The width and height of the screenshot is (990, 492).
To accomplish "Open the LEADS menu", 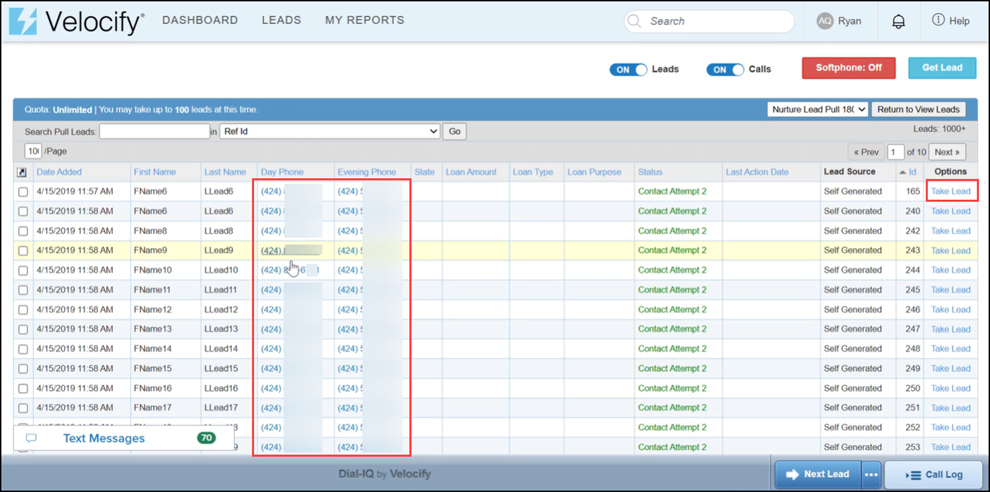I will tap(282, 20).
